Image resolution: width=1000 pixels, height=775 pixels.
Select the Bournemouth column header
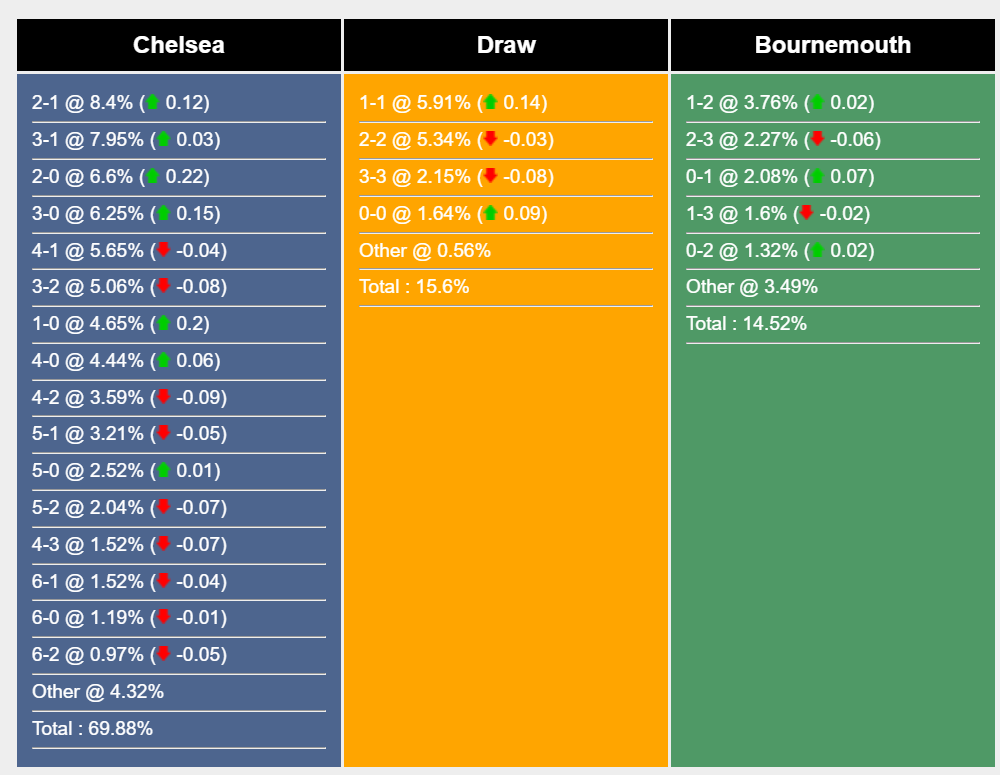tap(833, 45)
